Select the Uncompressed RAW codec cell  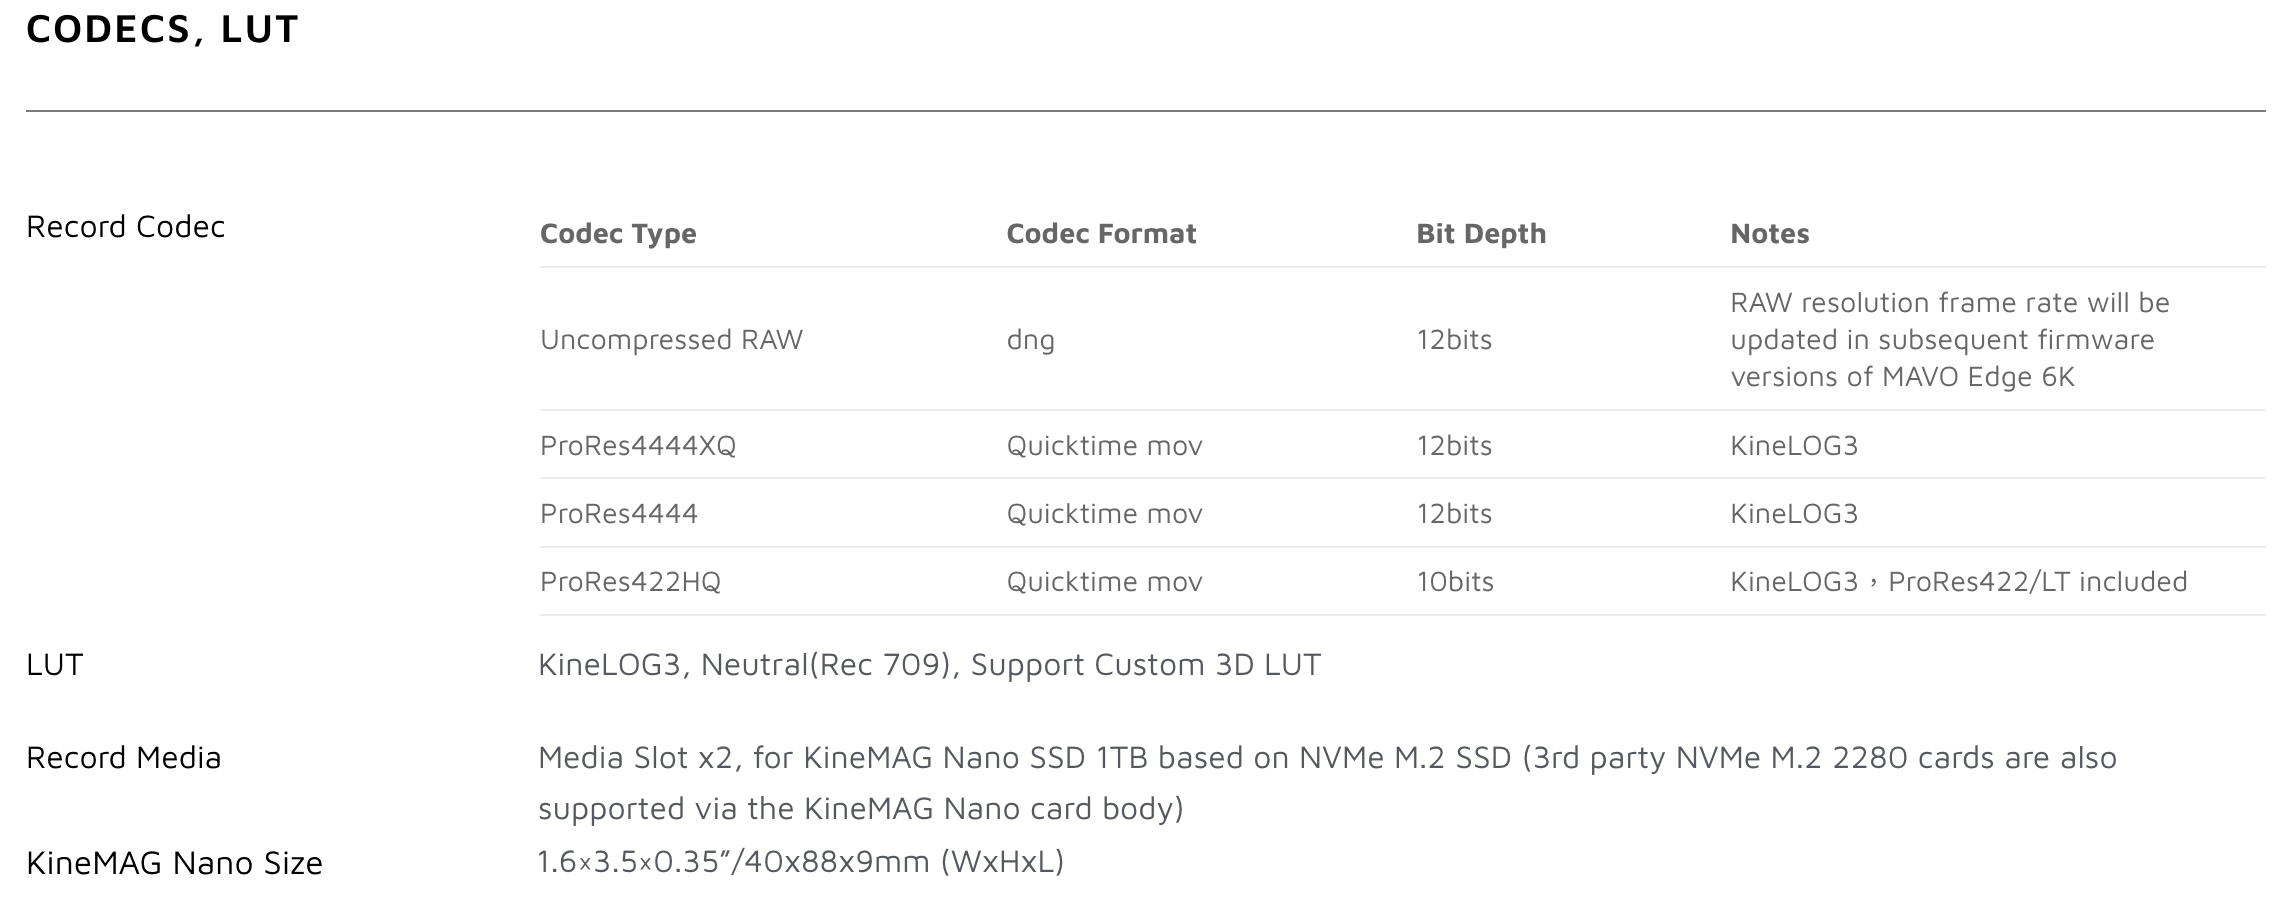[x=671, y=340]
